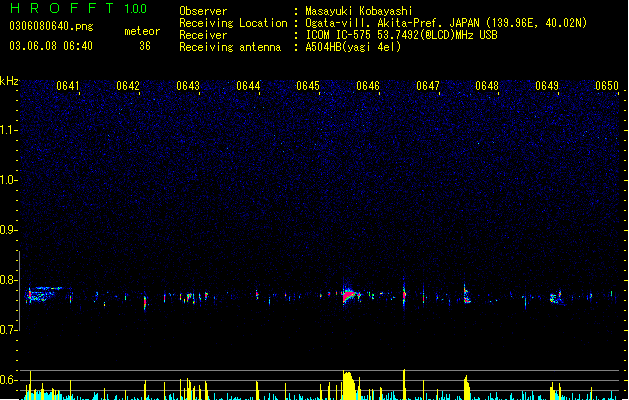The image size is (629, 400).
Task: Click the 0.9 kHz axis label
Action: coord(9,230)
